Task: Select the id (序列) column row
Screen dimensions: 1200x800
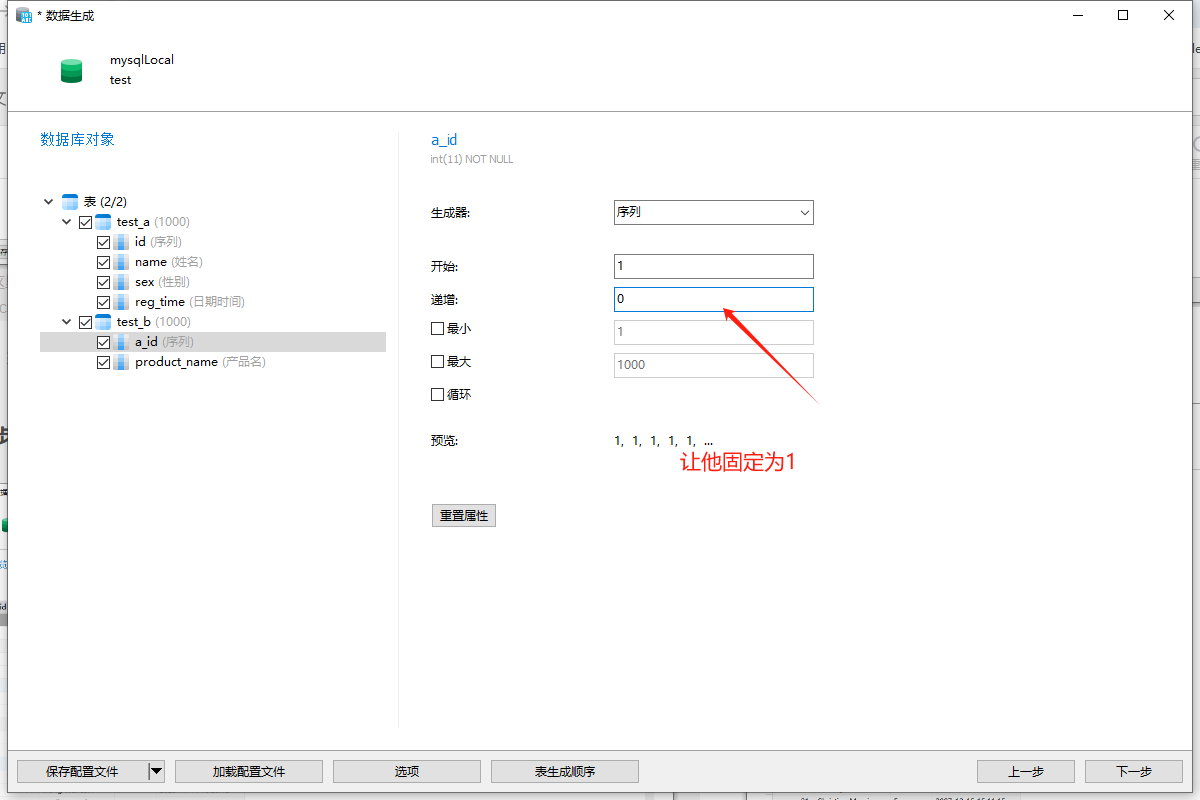Action: (x=212, y=242)
